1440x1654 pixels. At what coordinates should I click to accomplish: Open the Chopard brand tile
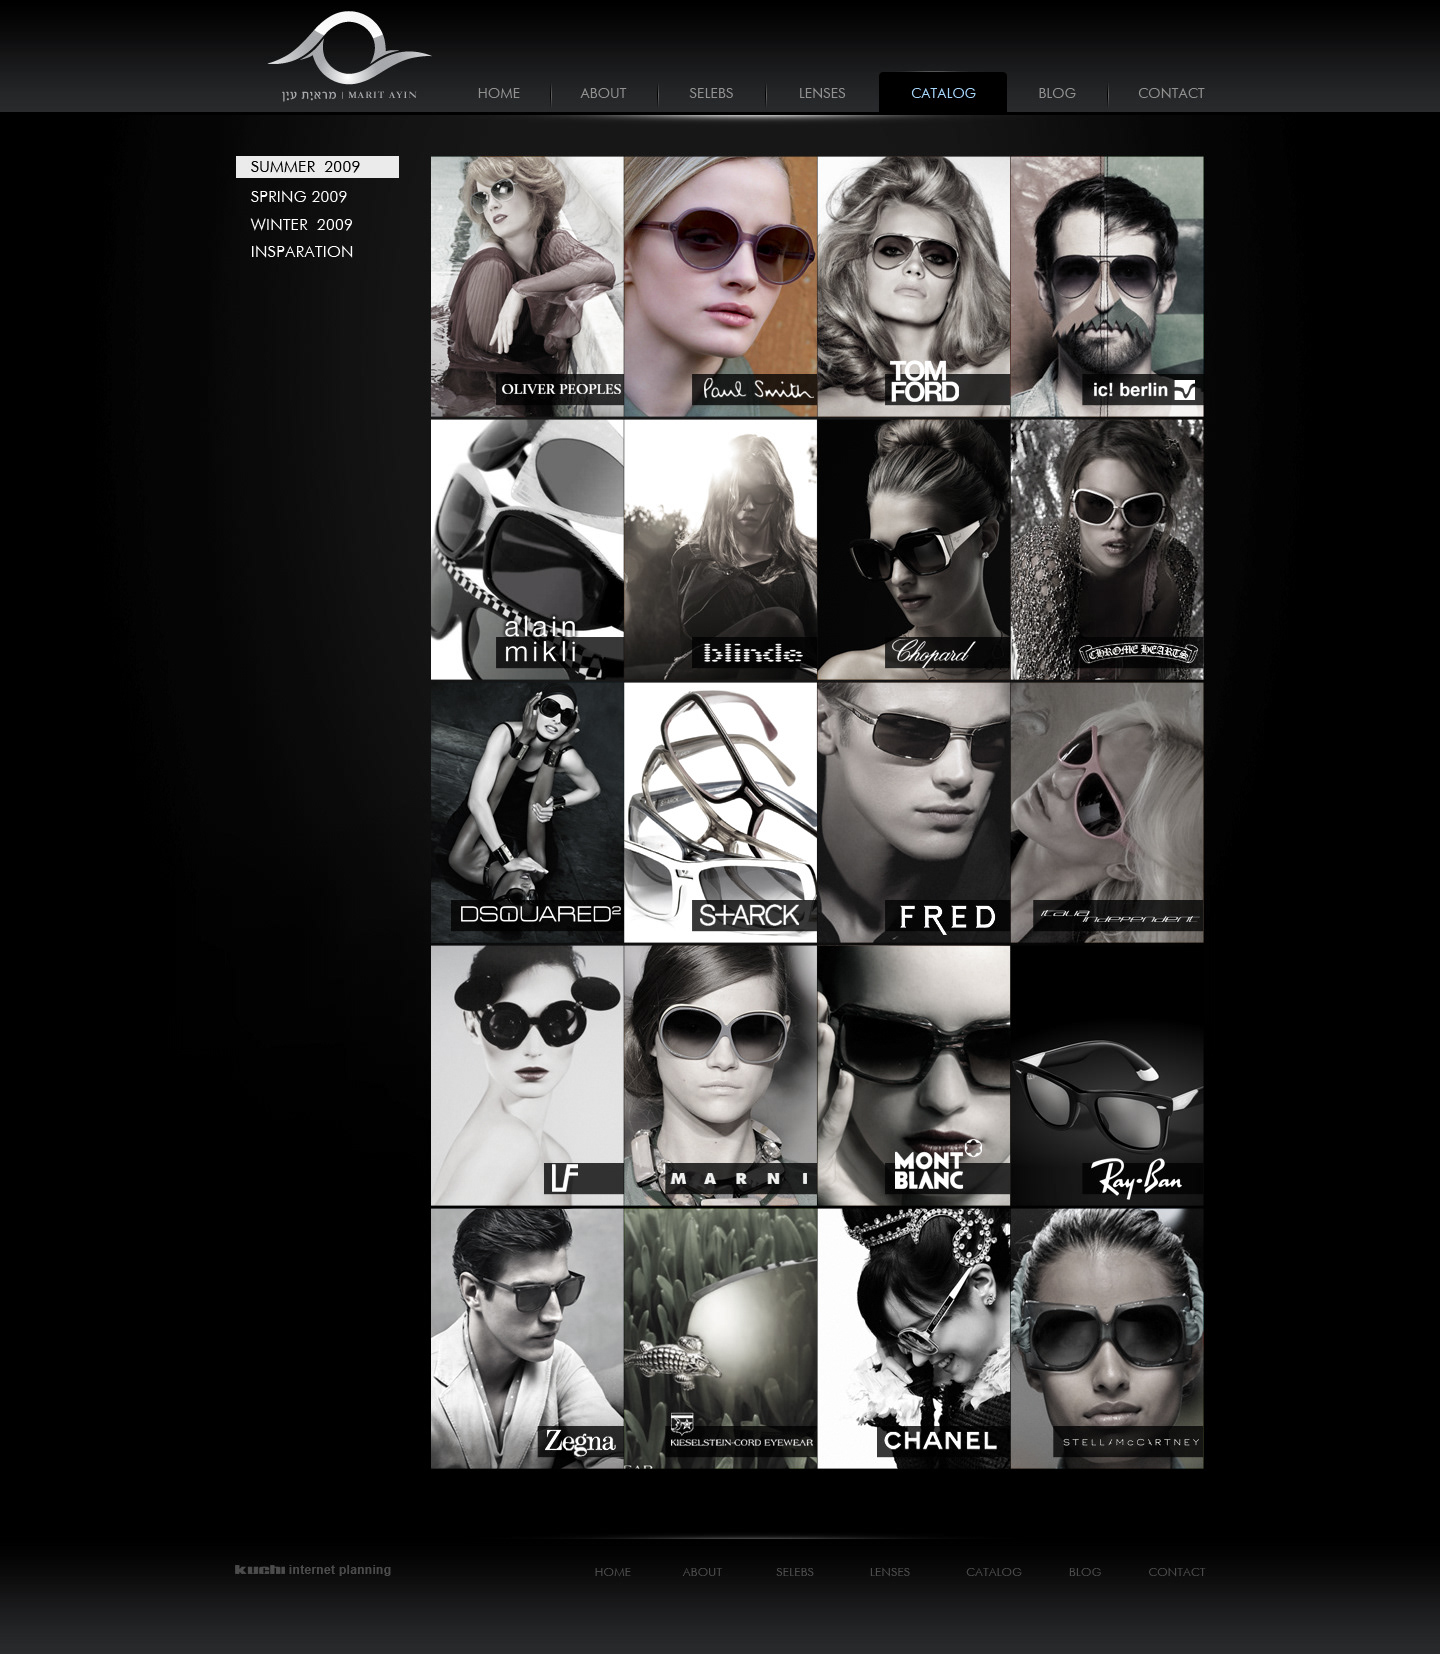[914, 549]
